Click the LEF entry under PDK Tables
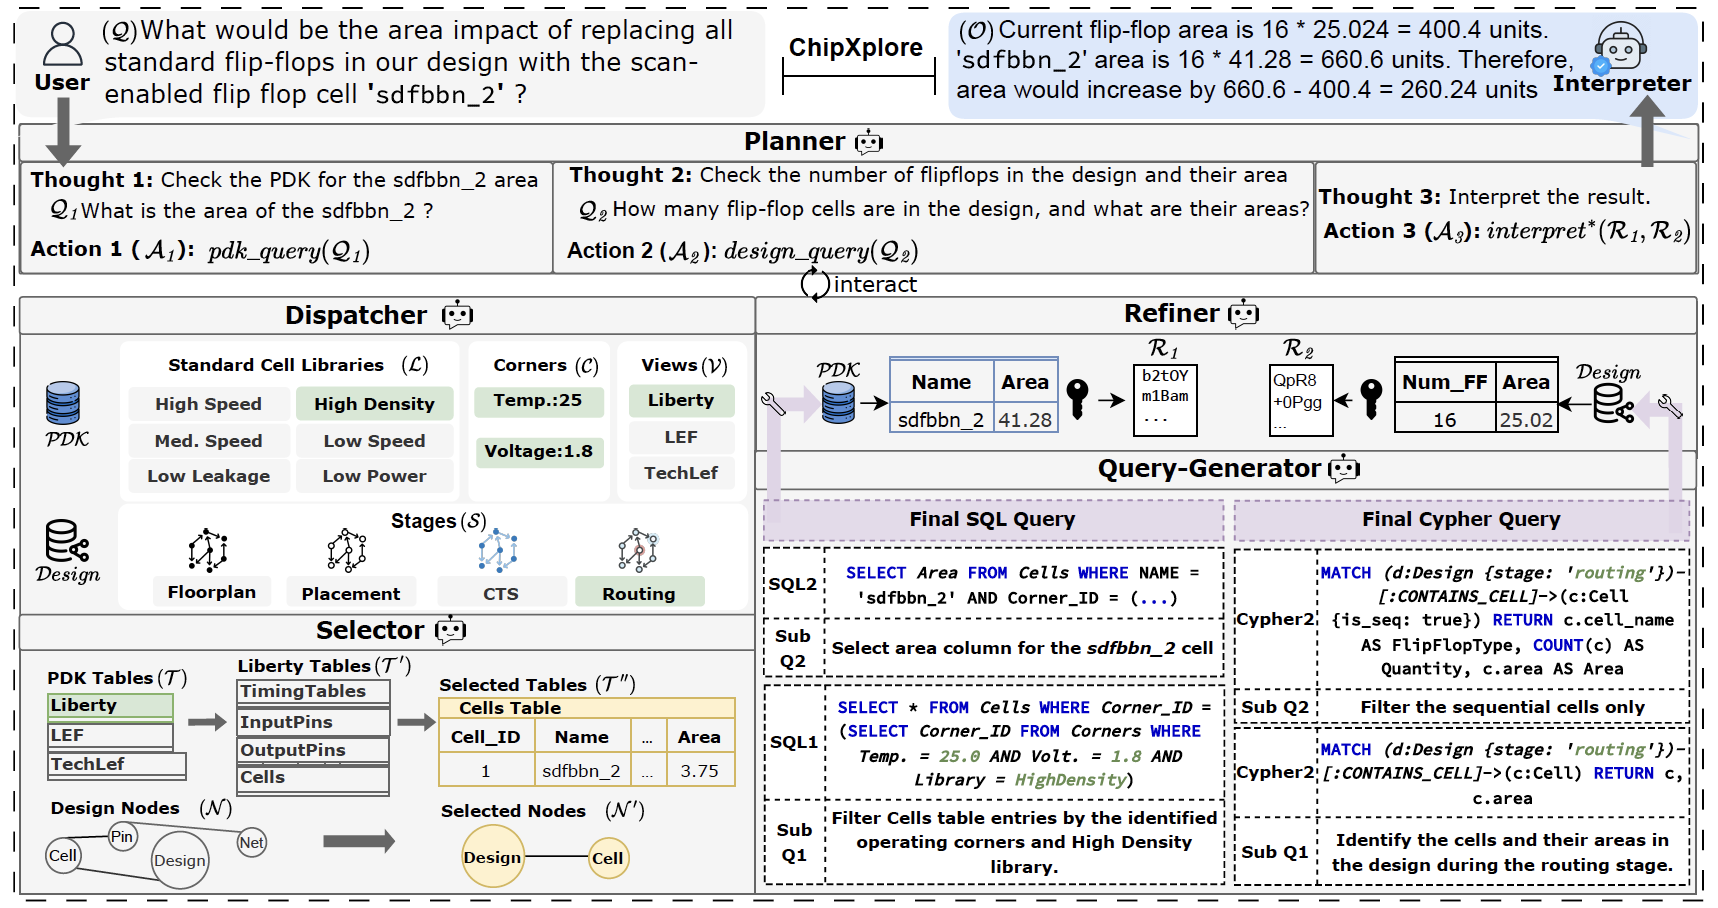The width and height of the screenshot is (1718, 908). click(x=110, y=736)
